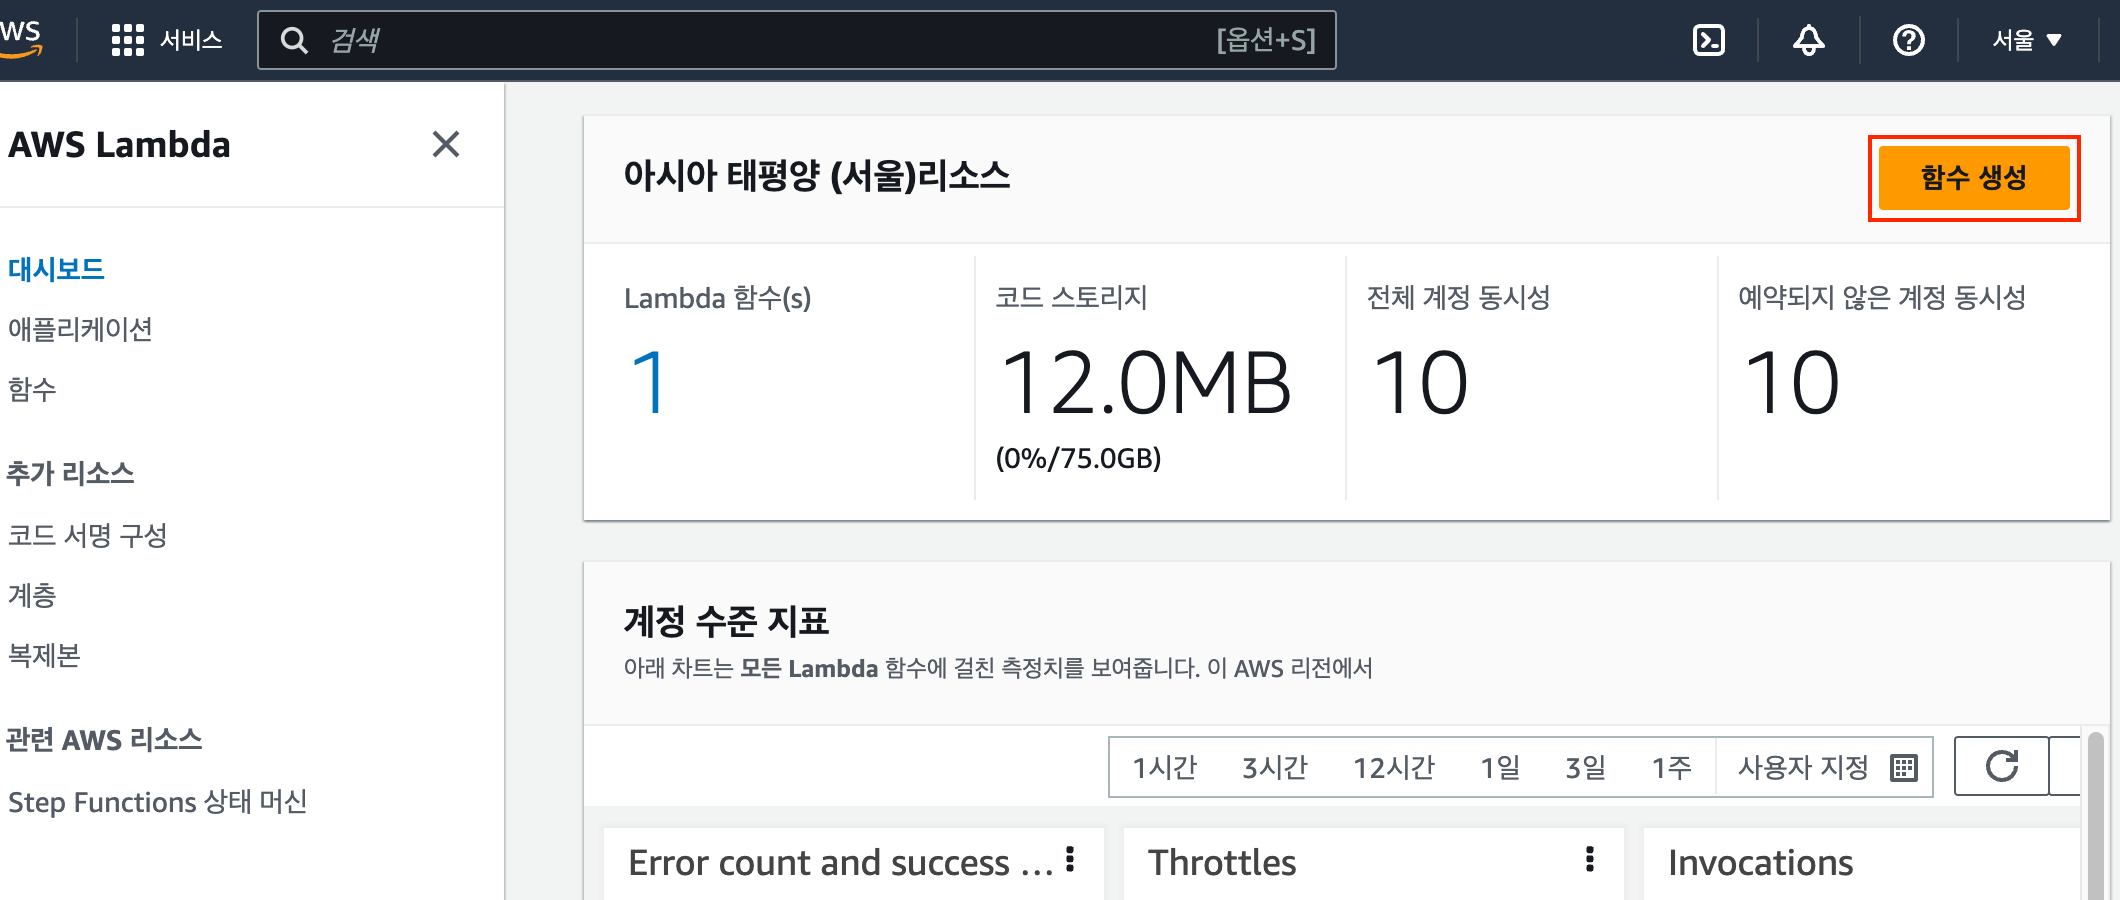
Task: Select the 1시간 time range
Action: click(1164, 767)
